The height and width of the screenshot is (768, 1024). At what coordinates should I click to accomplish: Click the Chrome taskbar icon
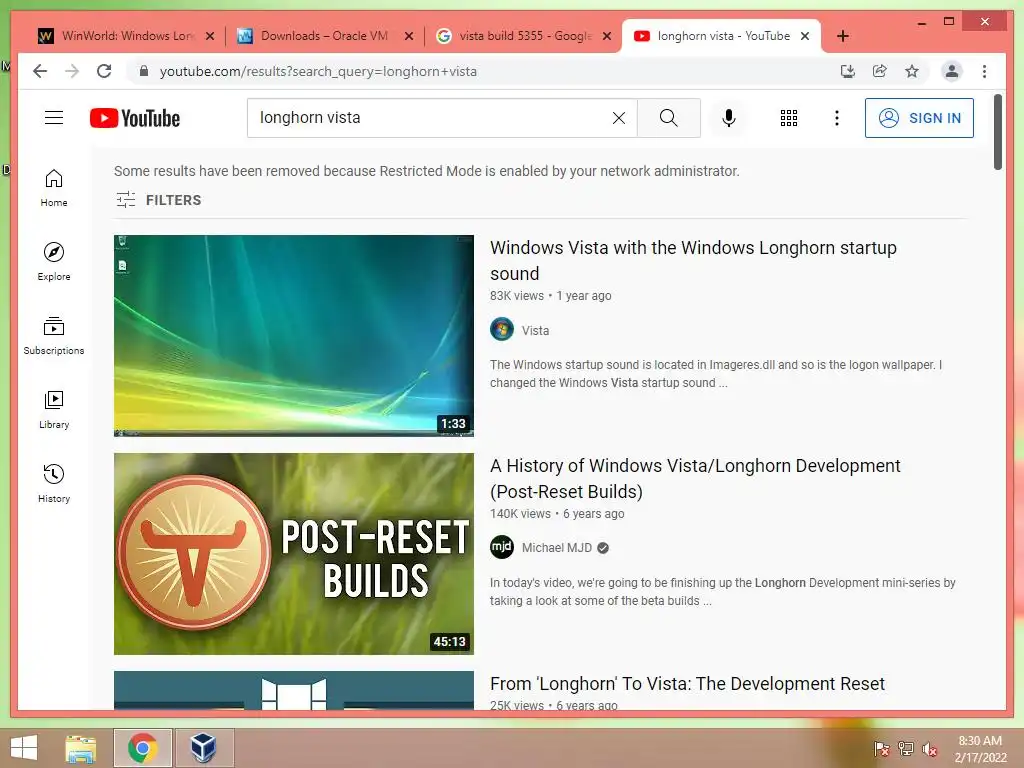(142, 748)
